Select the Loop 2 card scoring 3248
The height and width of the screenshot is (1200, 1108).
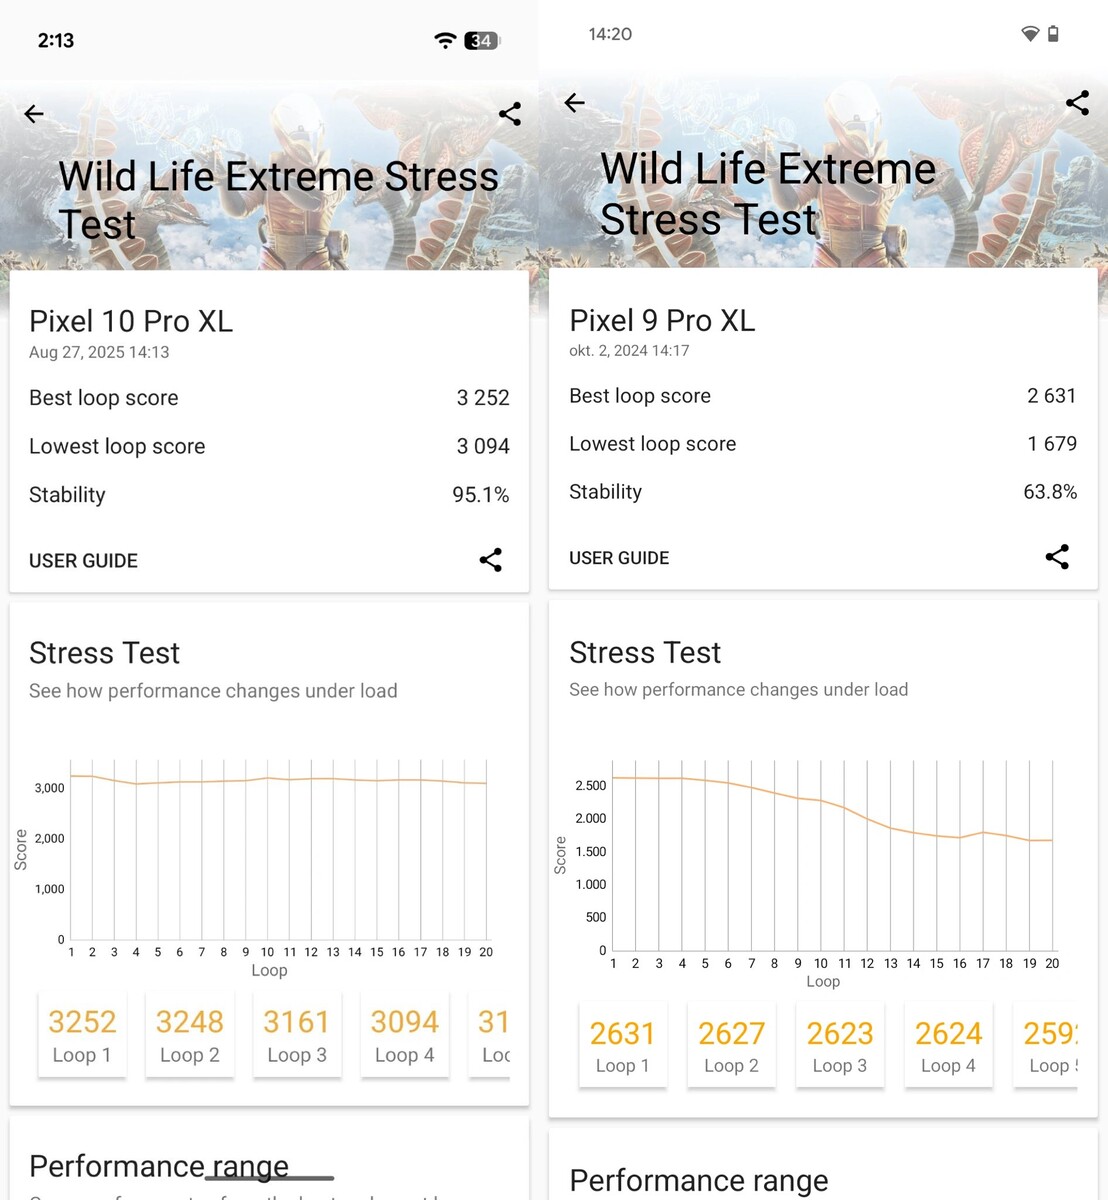pos(190,1035)
